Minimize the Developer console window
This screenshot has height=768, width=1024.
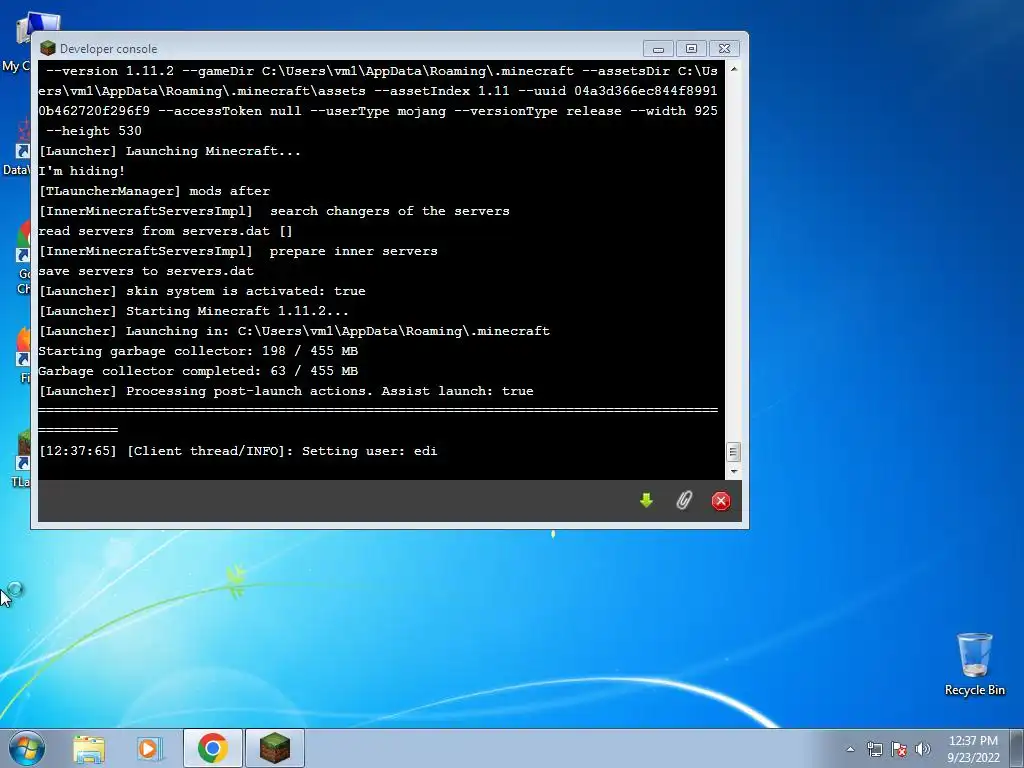[658, 49]
